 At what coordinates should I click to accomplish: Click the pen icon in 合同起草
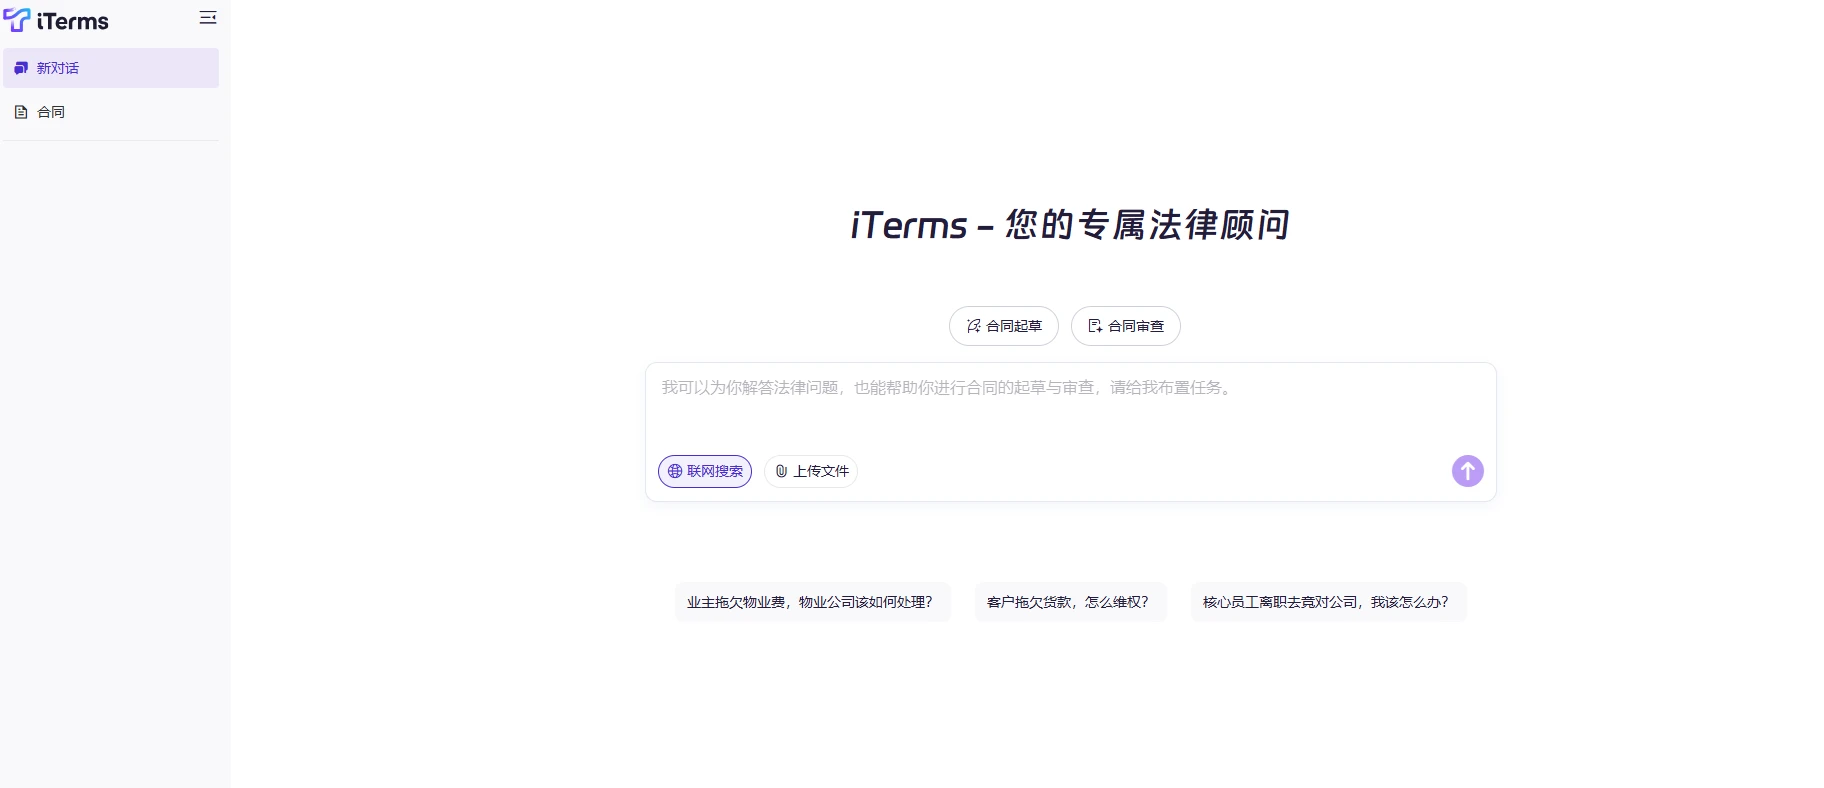(973, 326)
